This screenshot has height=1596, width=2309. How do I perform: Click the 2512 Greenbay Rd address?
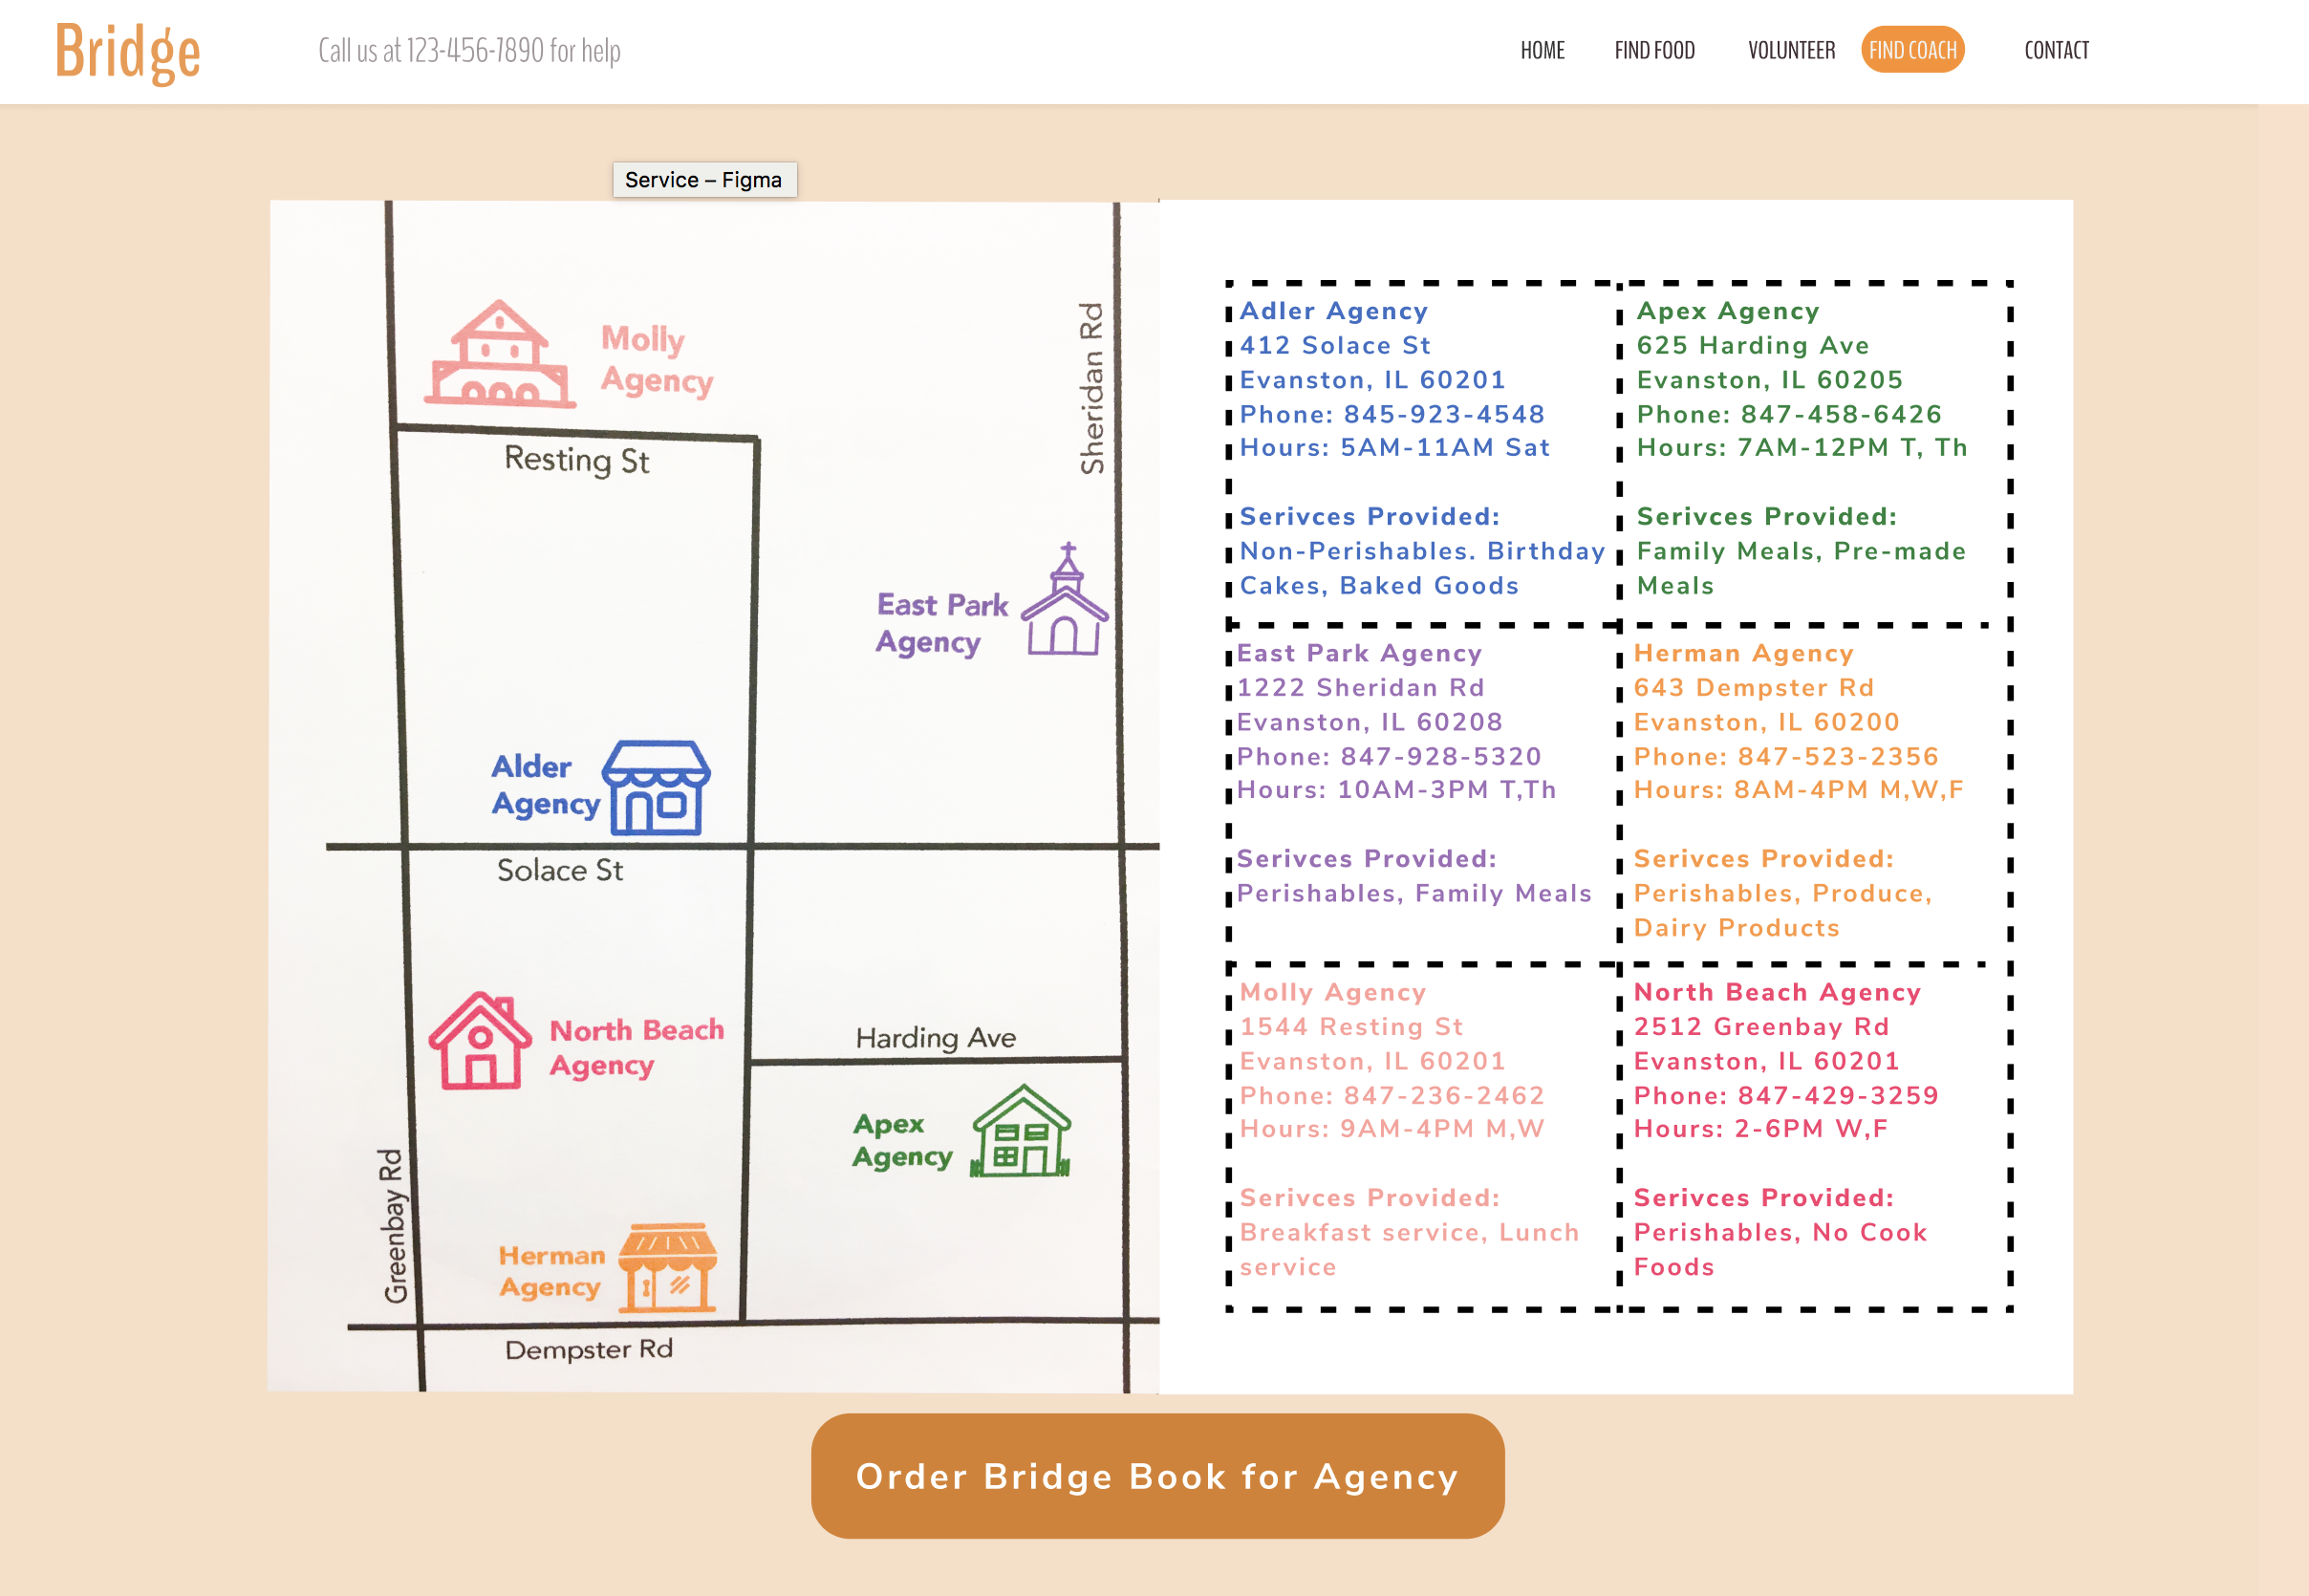(1761, 1026)
